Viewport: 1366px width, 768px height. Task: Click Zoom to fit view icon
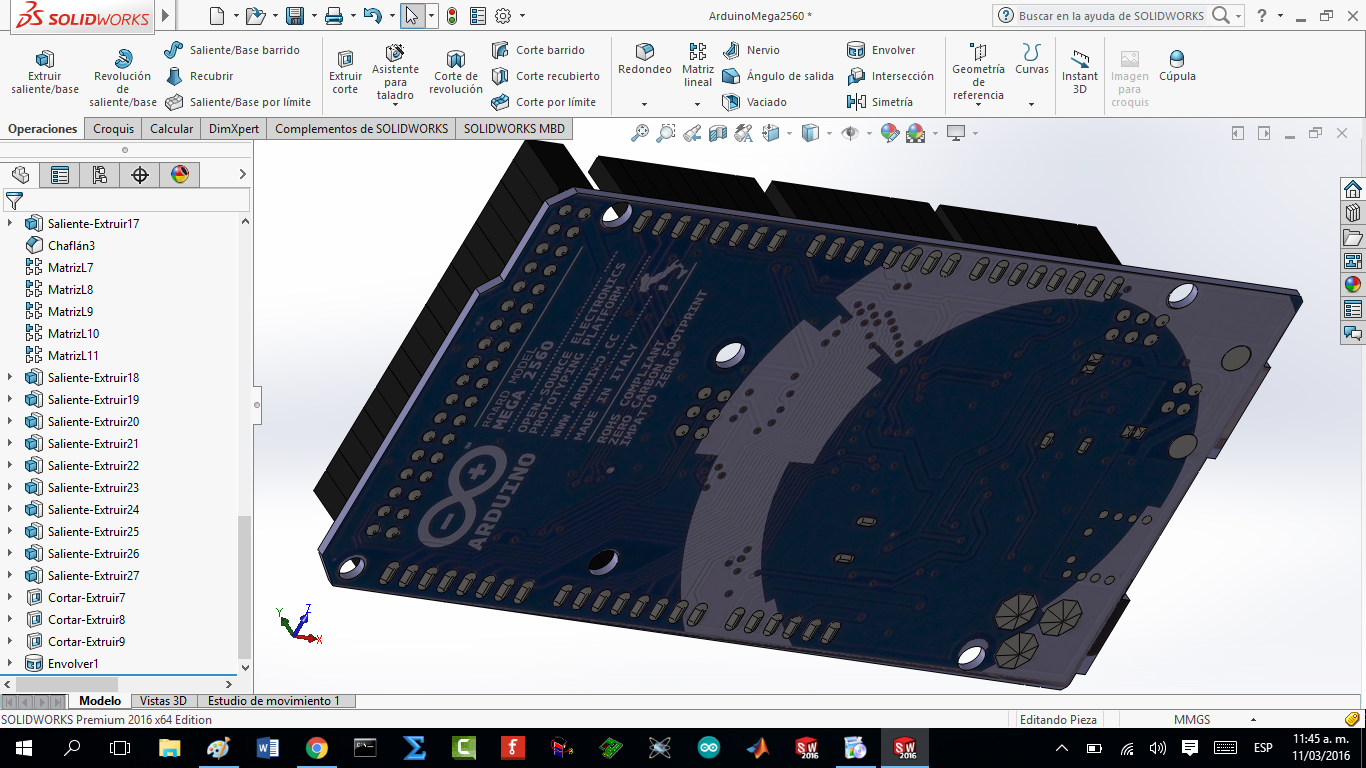tap(640, 133)
